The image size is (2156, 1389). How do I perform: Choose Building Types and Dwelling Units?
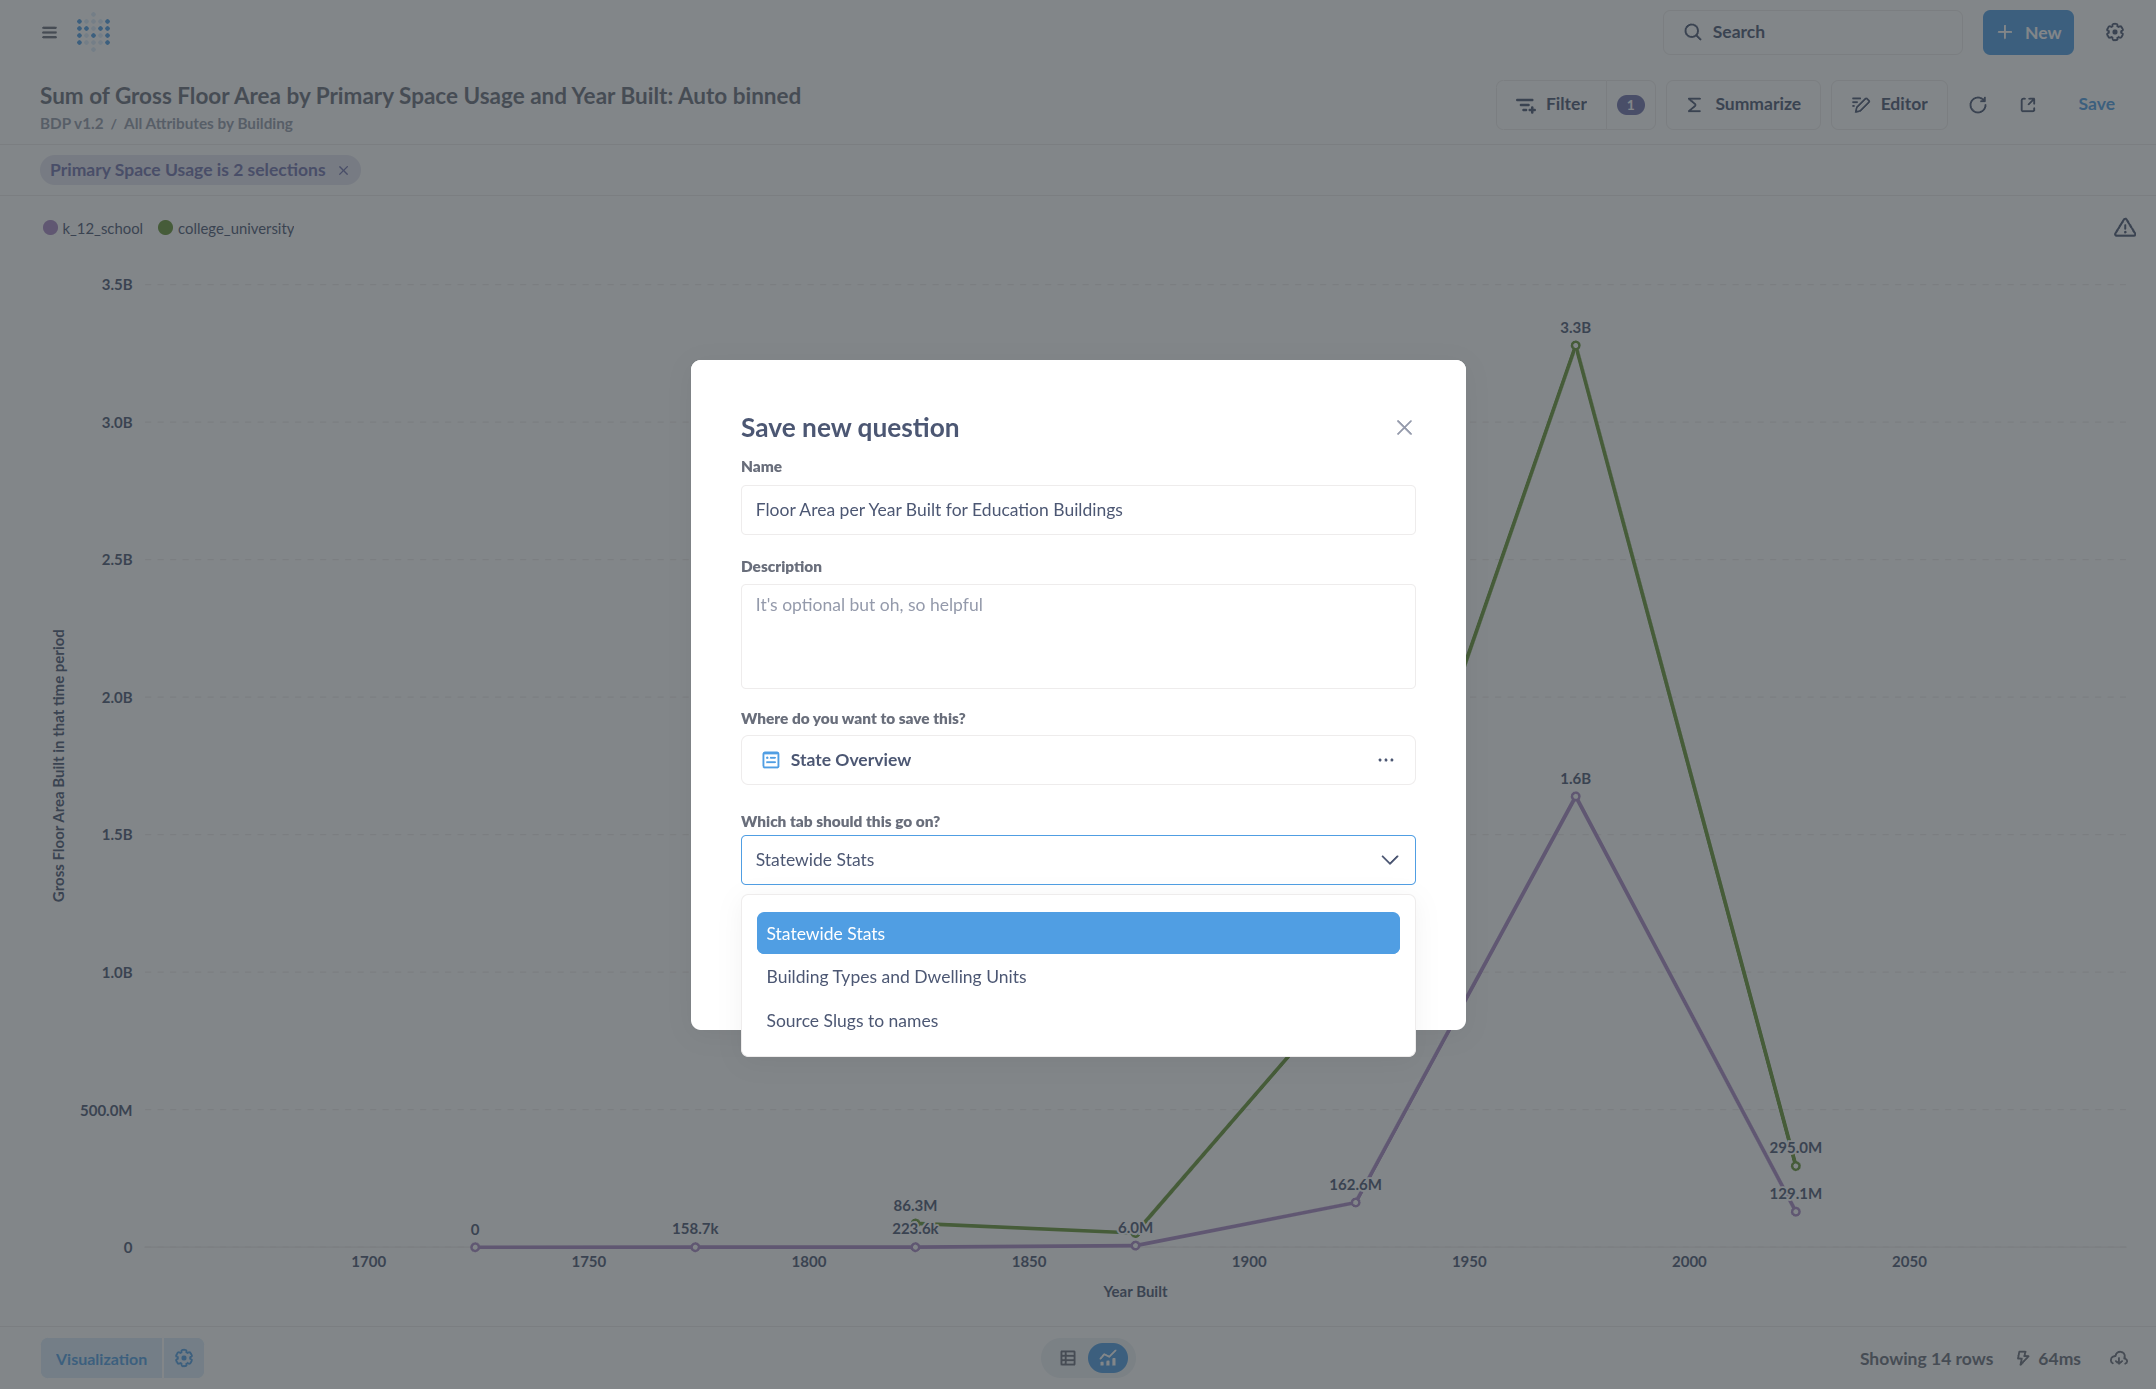click(x=896, y=977)
